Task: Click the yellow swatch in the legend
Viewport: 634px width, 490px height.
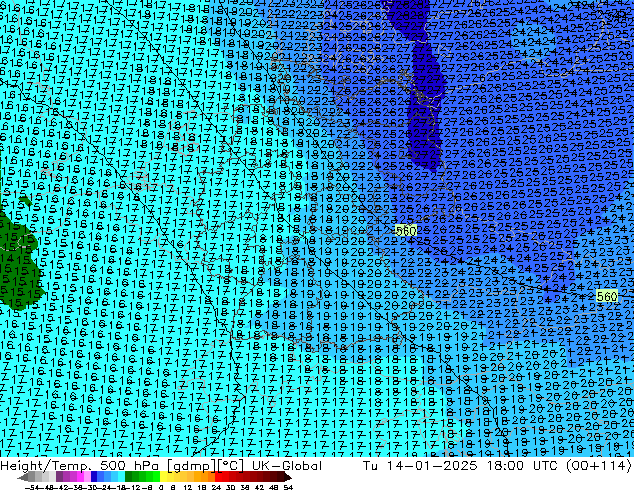Action: click(163, 477)
